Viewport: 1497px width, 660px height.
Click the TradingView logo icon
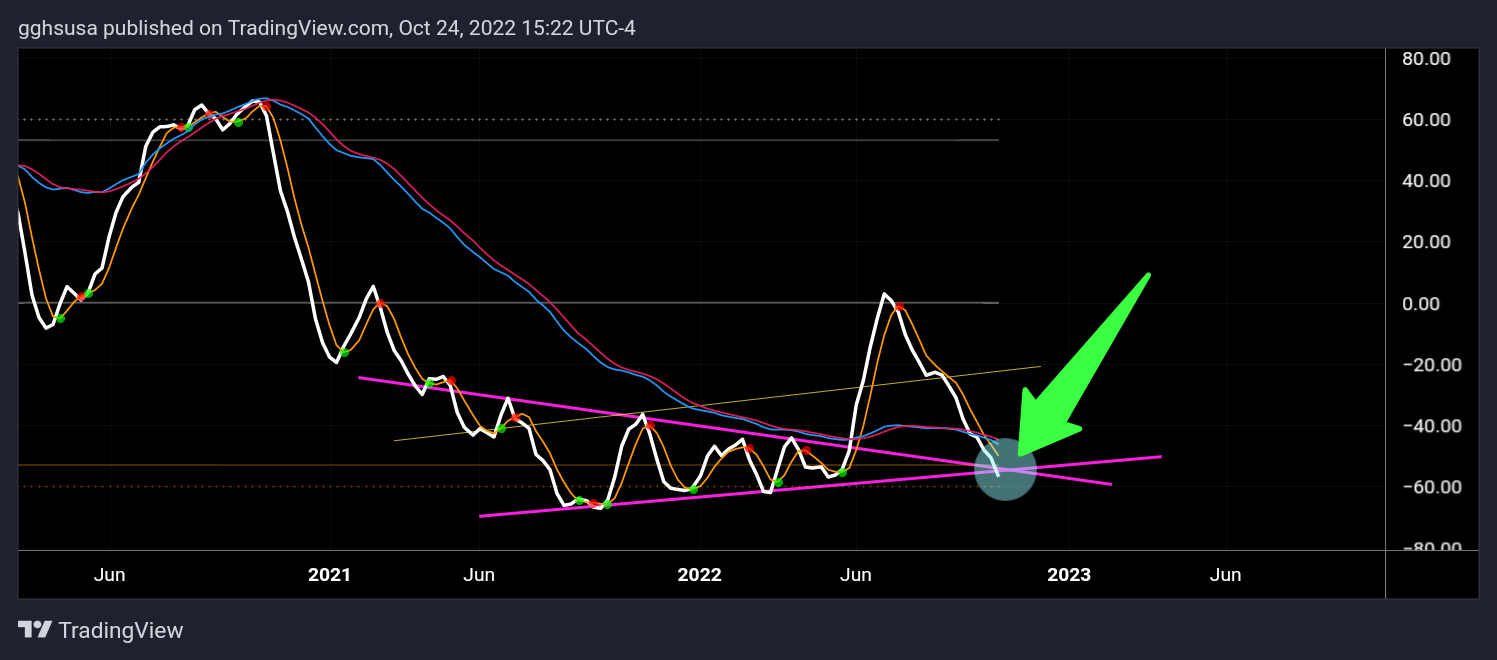click(35, 630)
